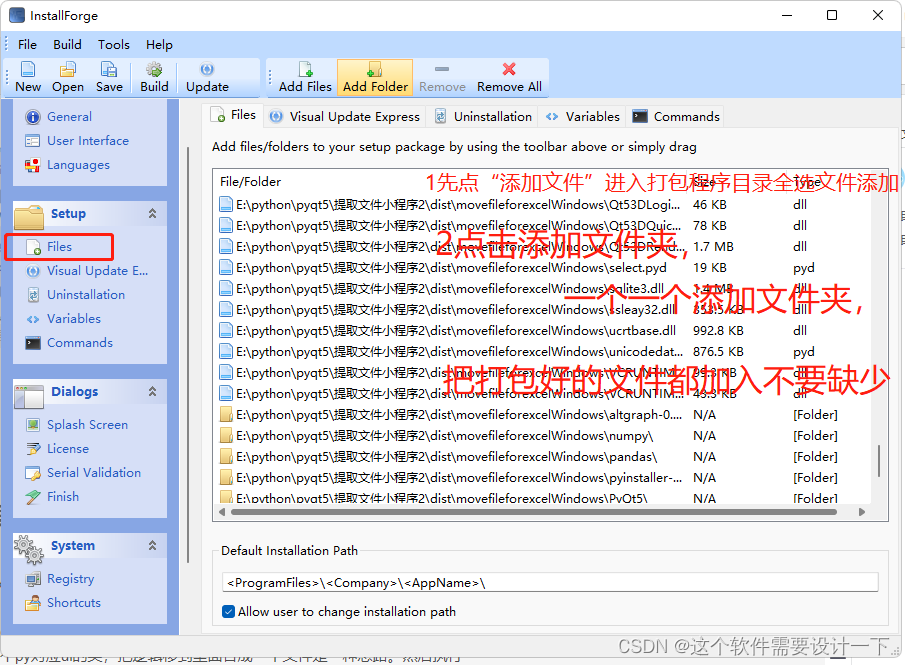Click the Remove All button
The image size is (905, 665).
tap(508, 77)
